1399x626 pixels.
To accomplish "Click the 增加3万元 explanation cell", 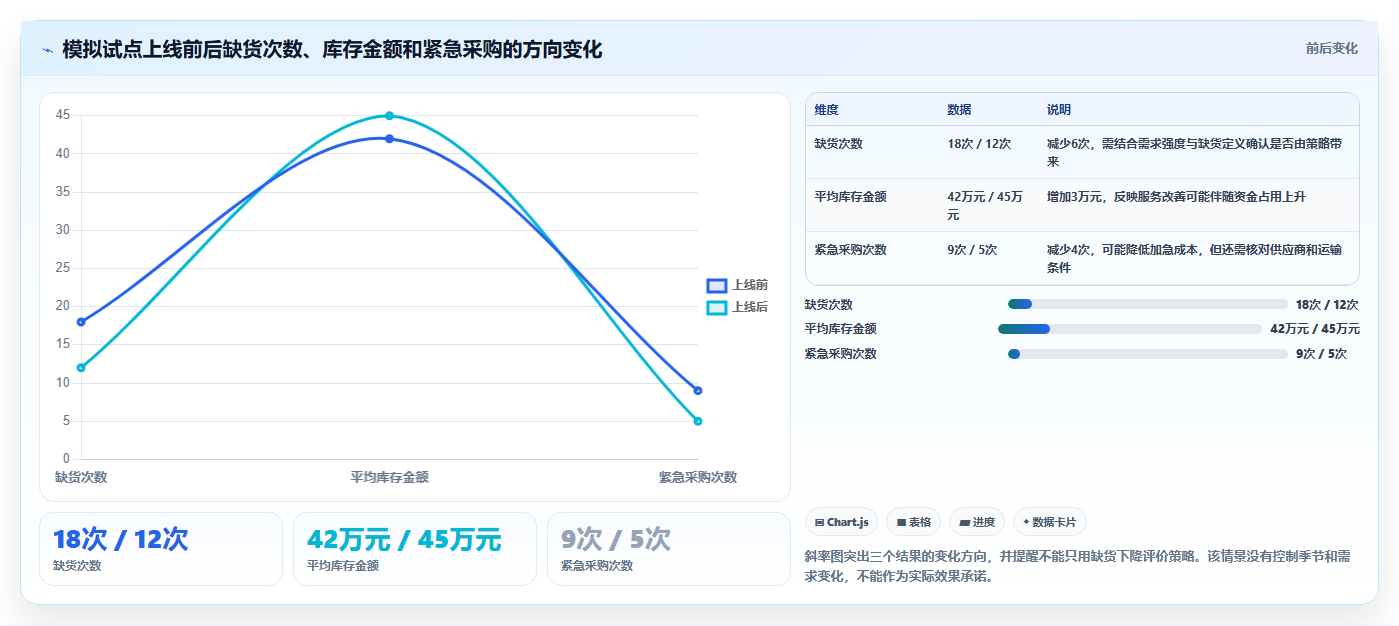I will [1198, 205].
